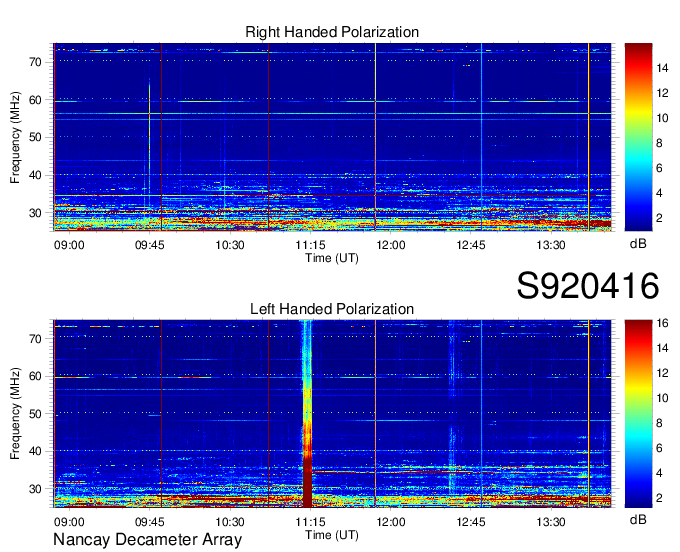Click the "Right Handed Polarization" plot title
Viewport: 680px width, 552px height.
click(x=332, y=32)
